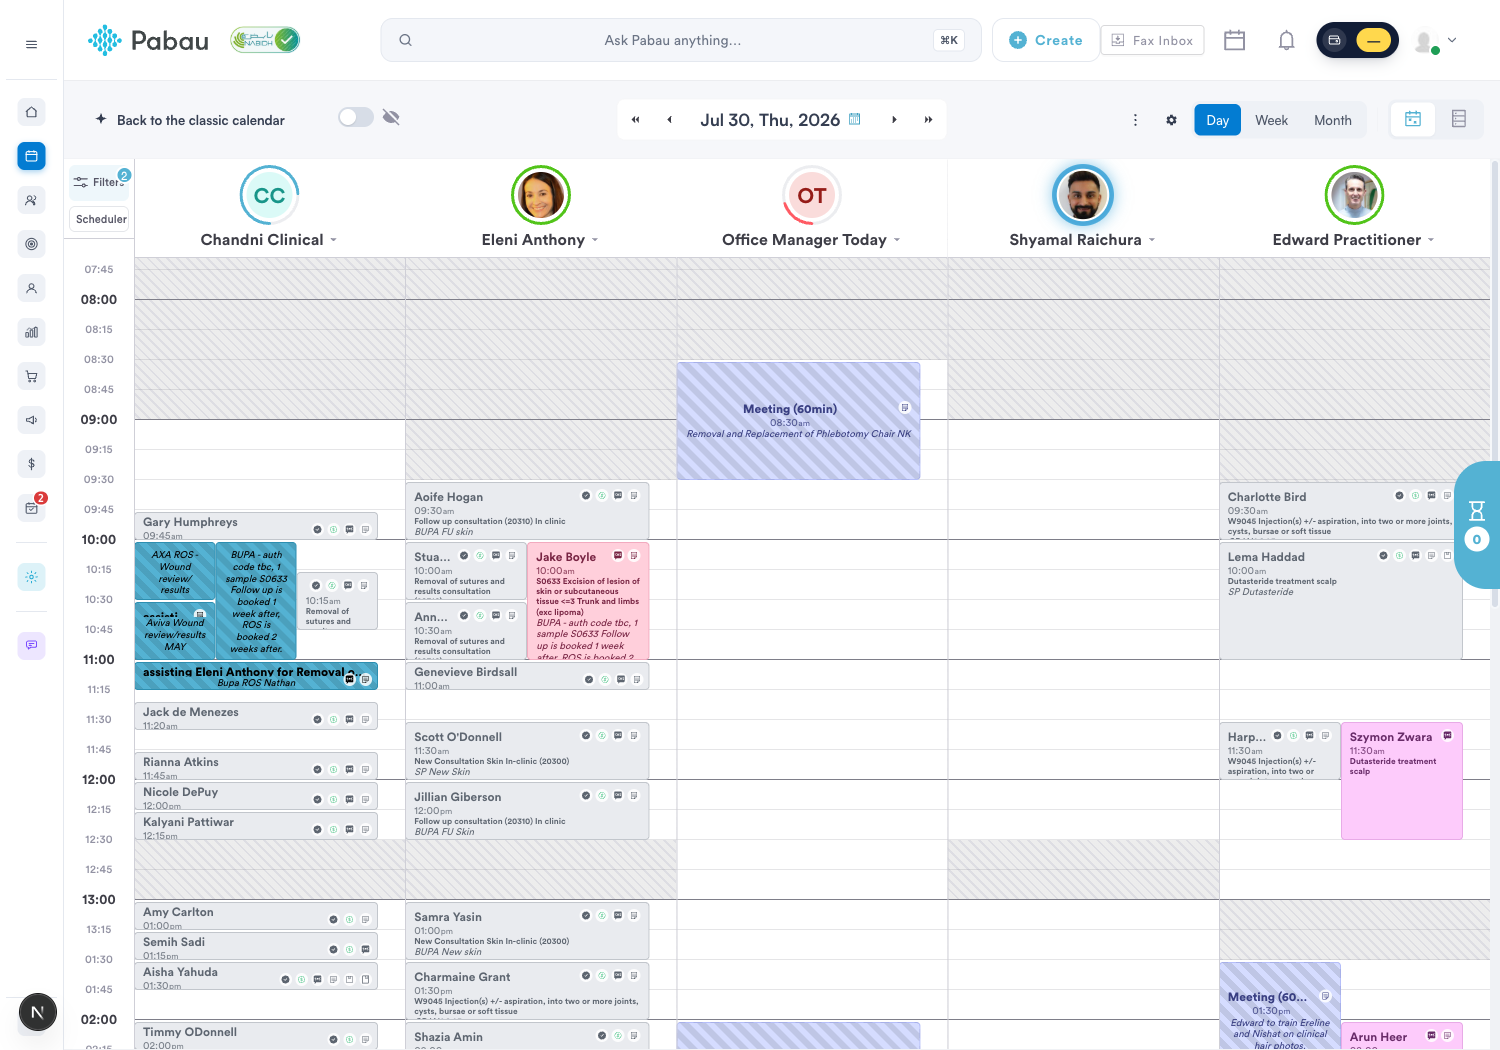Open the hamburger menu

(31, 44)
